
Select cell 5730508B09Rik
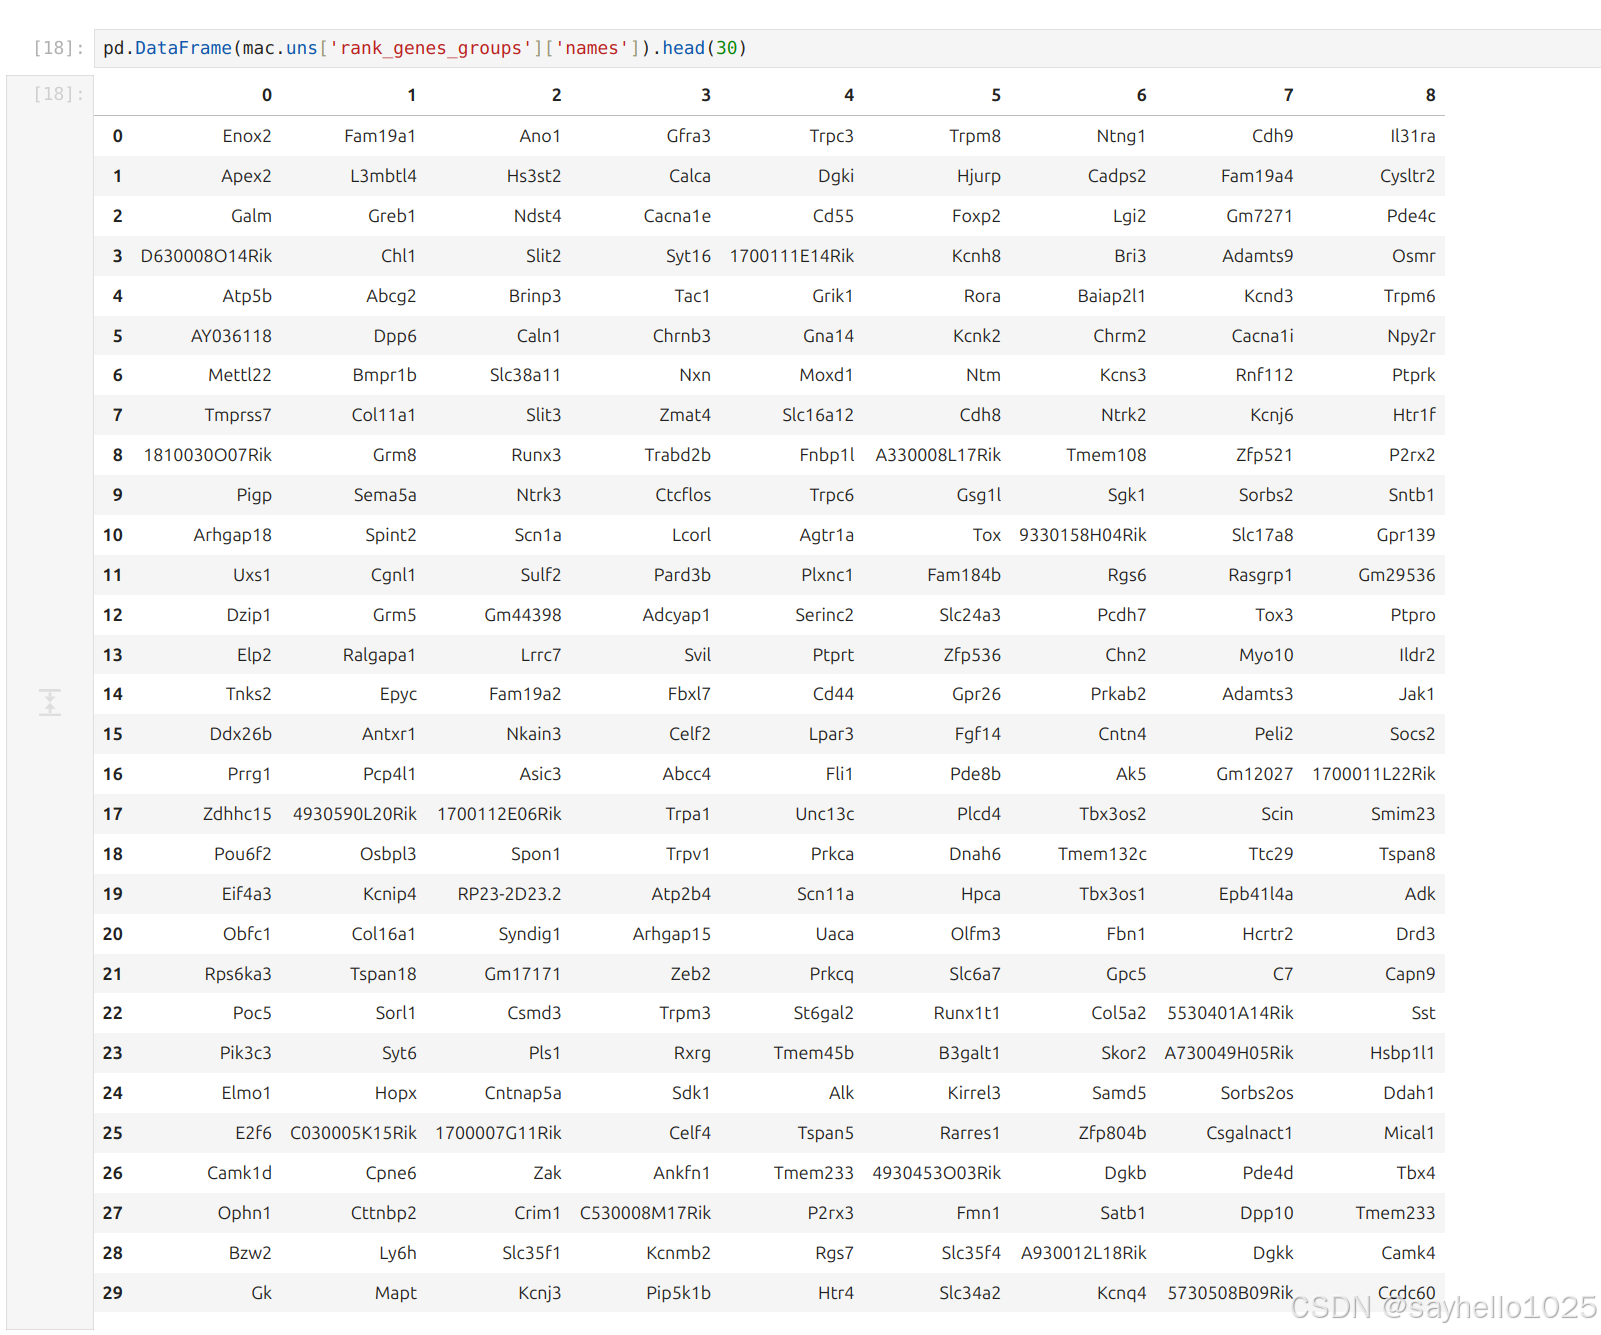click(x=1230, y=1293)
